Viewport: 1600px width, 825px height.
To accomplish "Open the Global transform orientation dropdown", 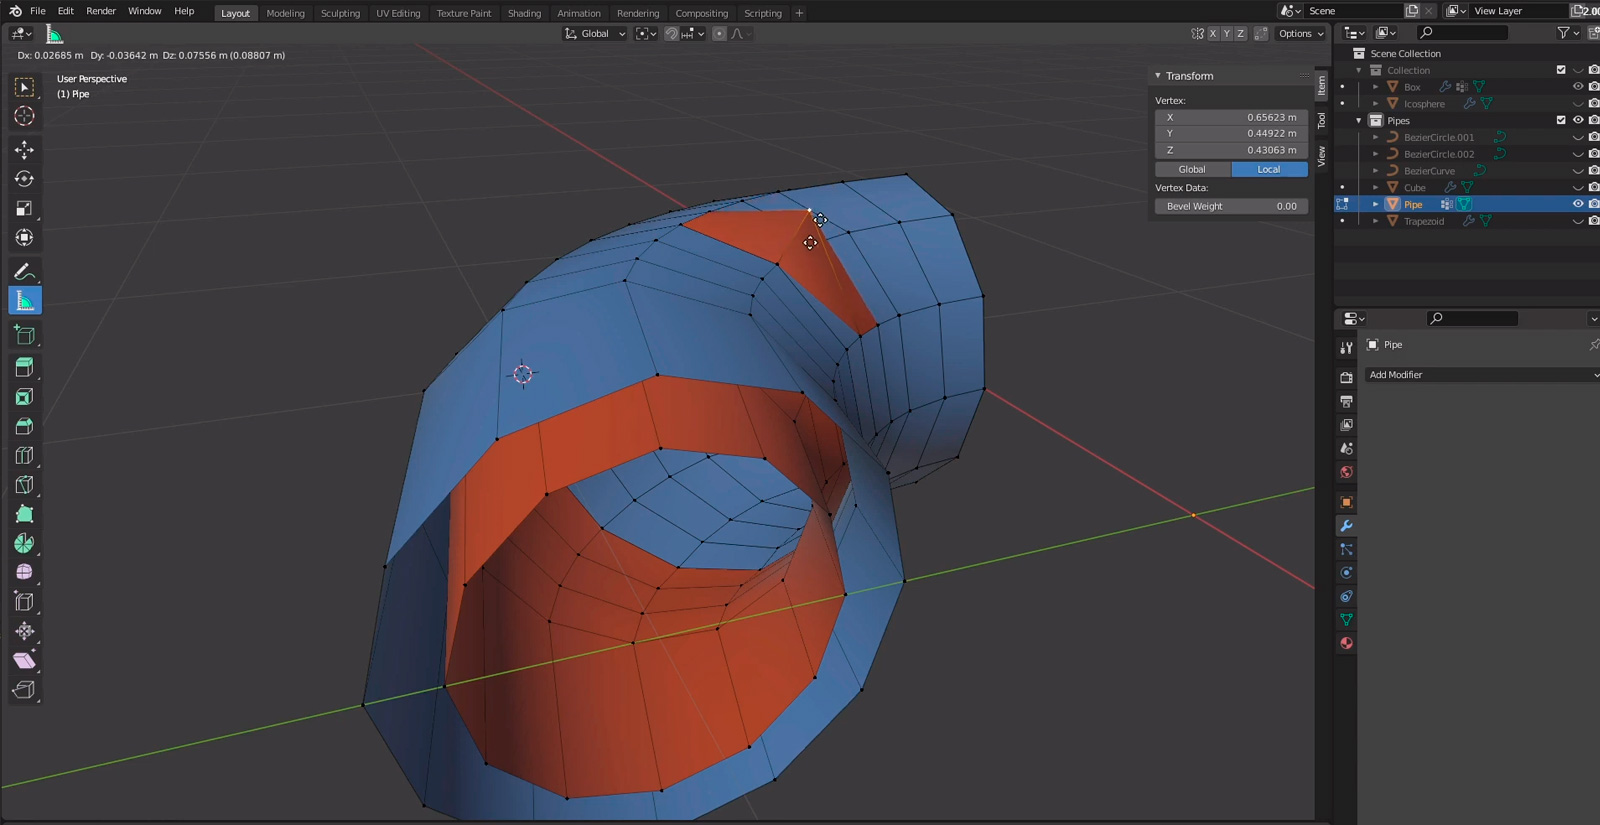I will pos(596,33).
